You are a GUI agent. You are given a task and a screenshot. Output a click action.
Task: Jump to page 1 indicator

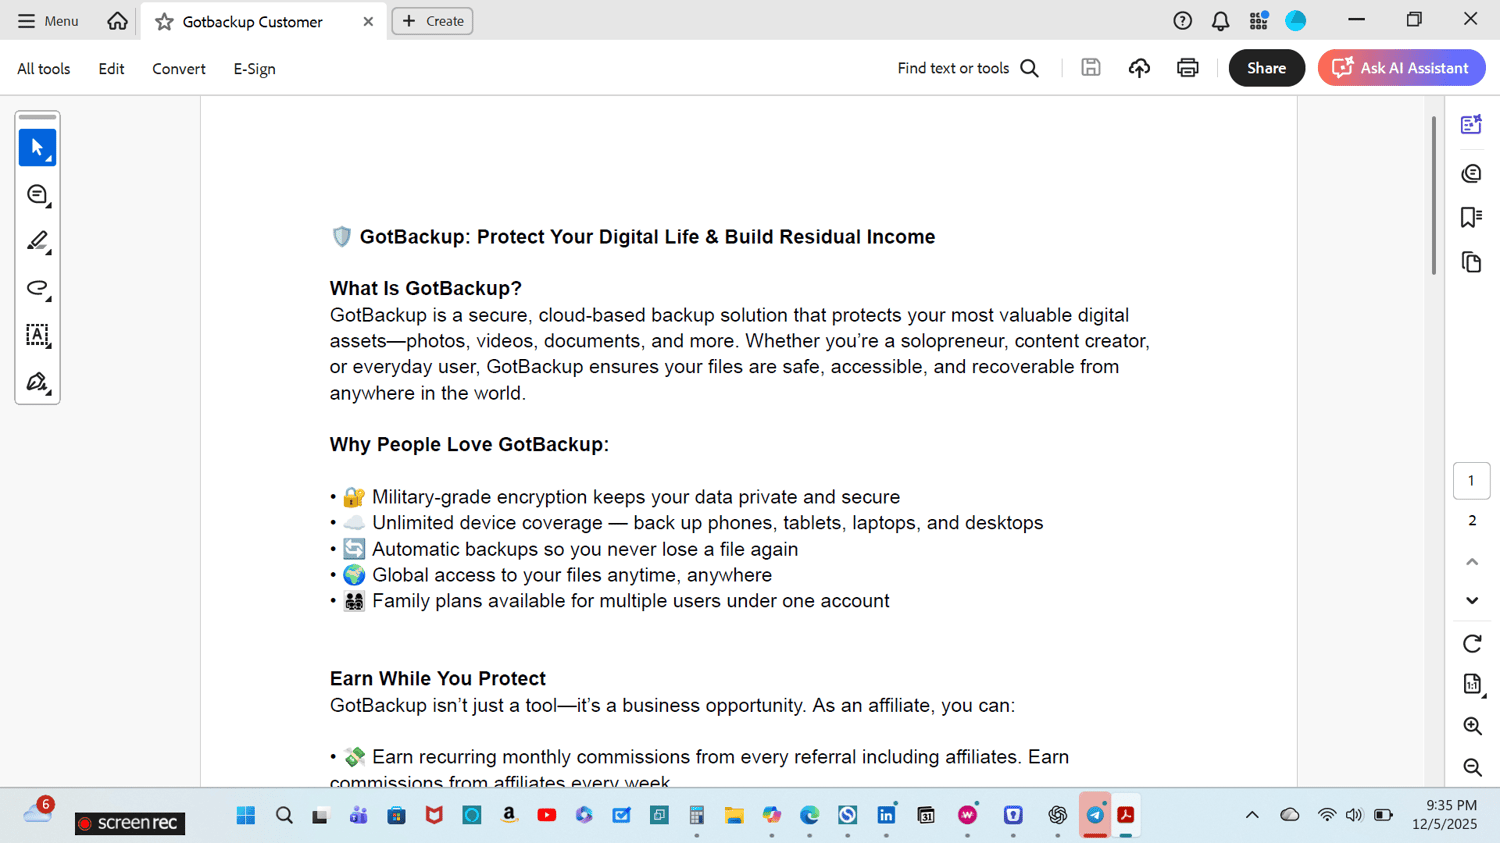[1471, 481]
